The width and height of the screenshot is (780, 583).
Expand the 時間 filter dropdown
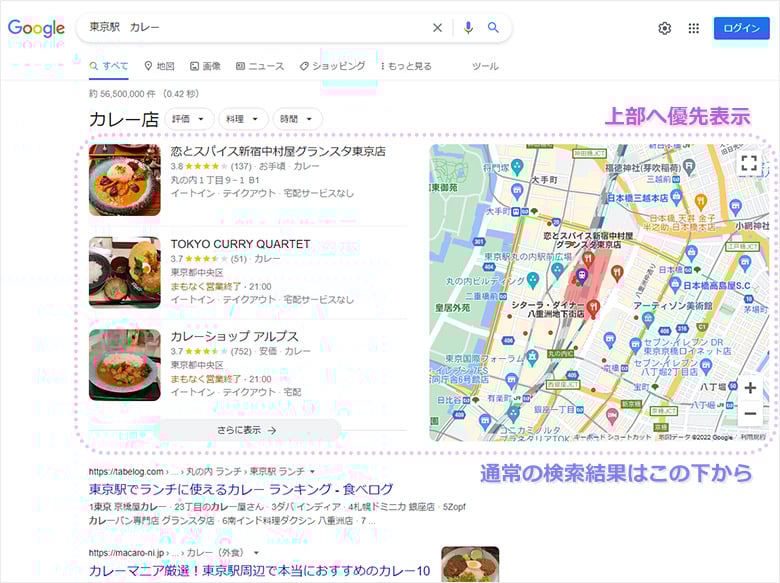[297, 119]
